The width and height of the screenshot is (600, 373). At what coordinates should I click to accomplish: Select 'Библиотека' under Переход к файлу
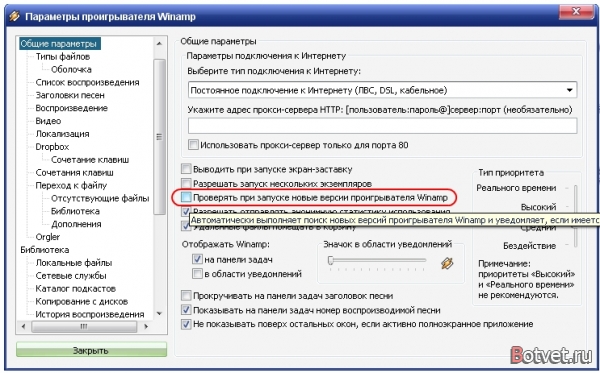(75, 211)
